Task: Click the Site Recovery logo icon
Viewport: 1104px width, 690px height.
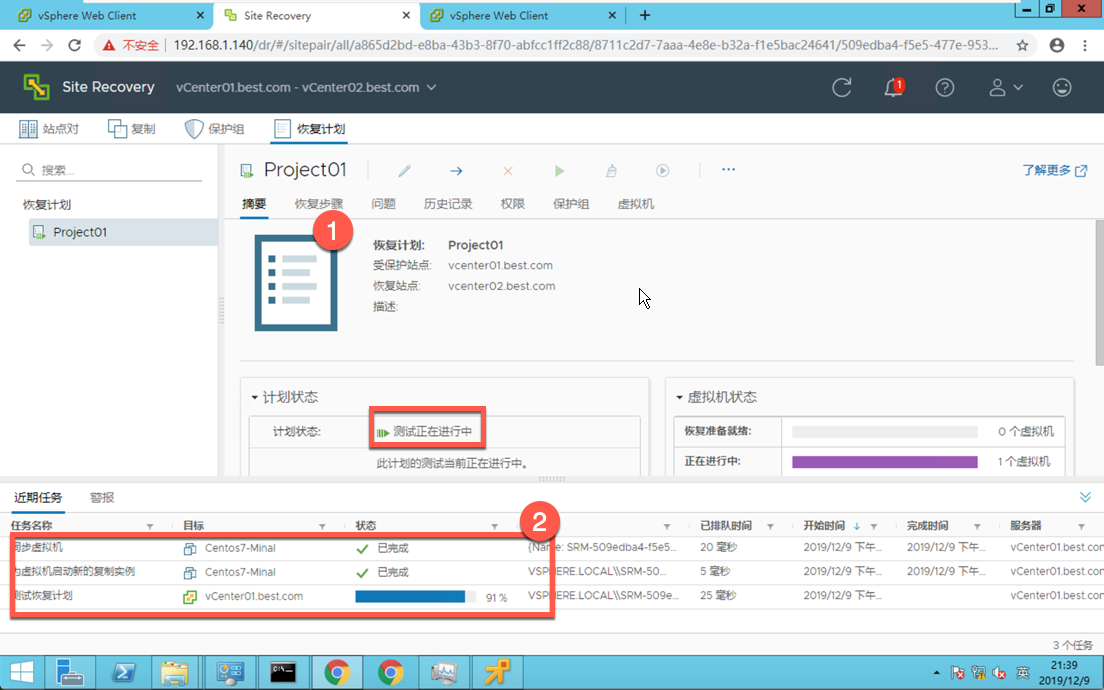Action: pos(37,87)
